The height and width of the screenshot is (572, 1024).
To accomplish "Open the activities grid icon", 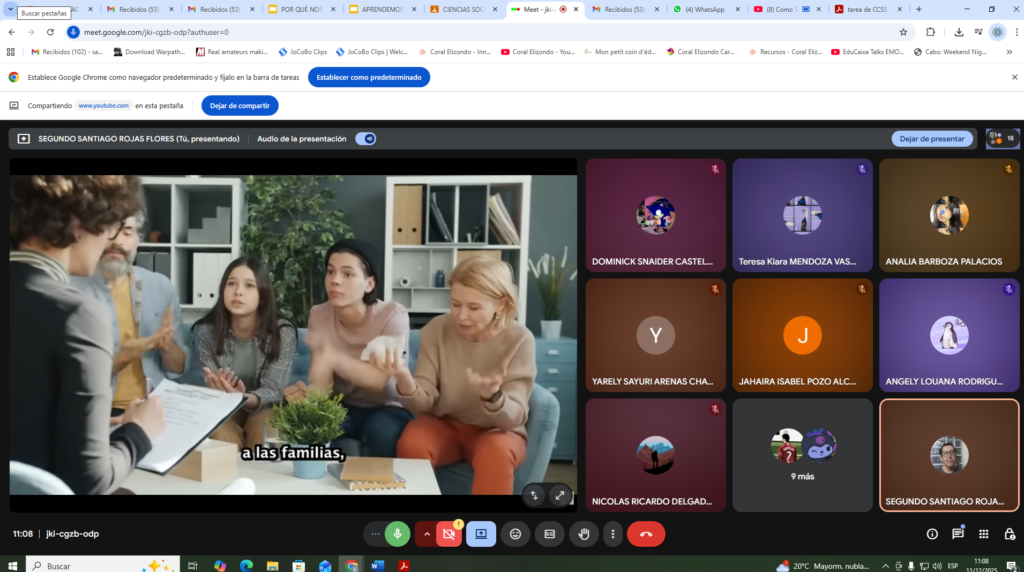I will 984,534.
